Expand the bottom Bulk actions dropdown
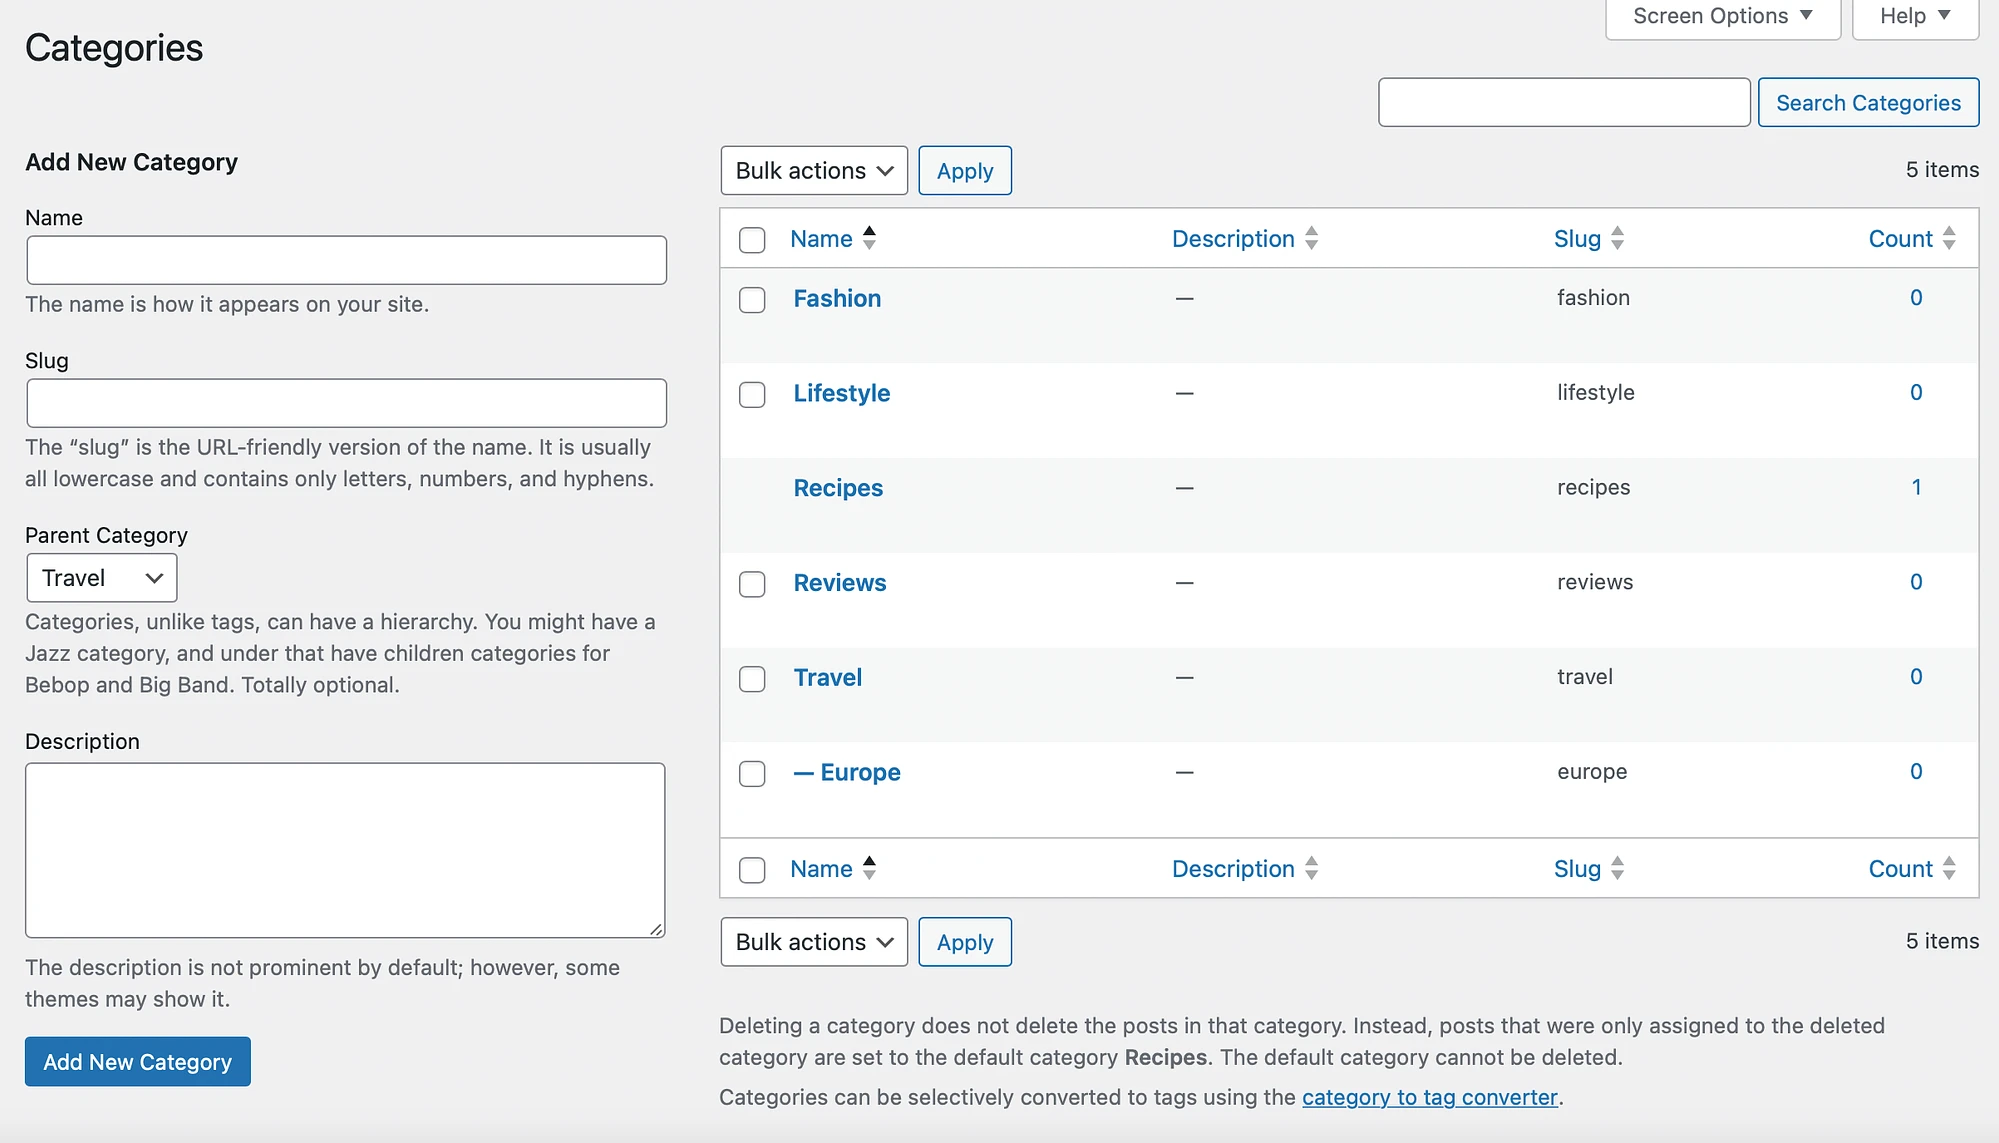This screenshot has width=1999, height=1143. pos(813,941)
